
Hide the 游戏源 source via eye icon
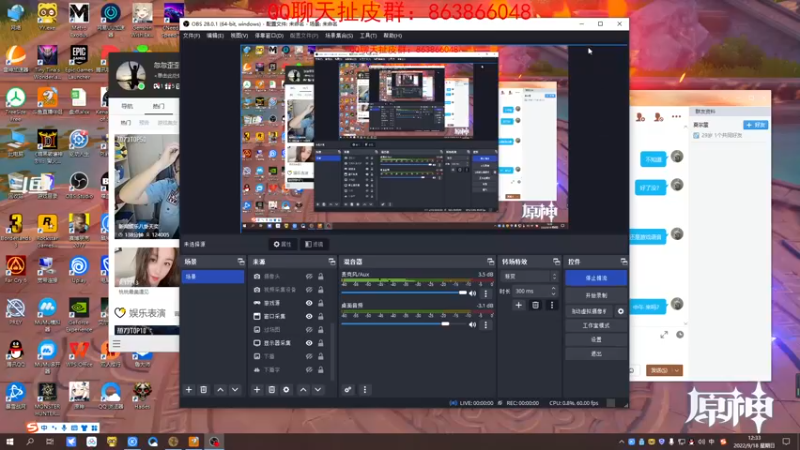coord(309,303)
